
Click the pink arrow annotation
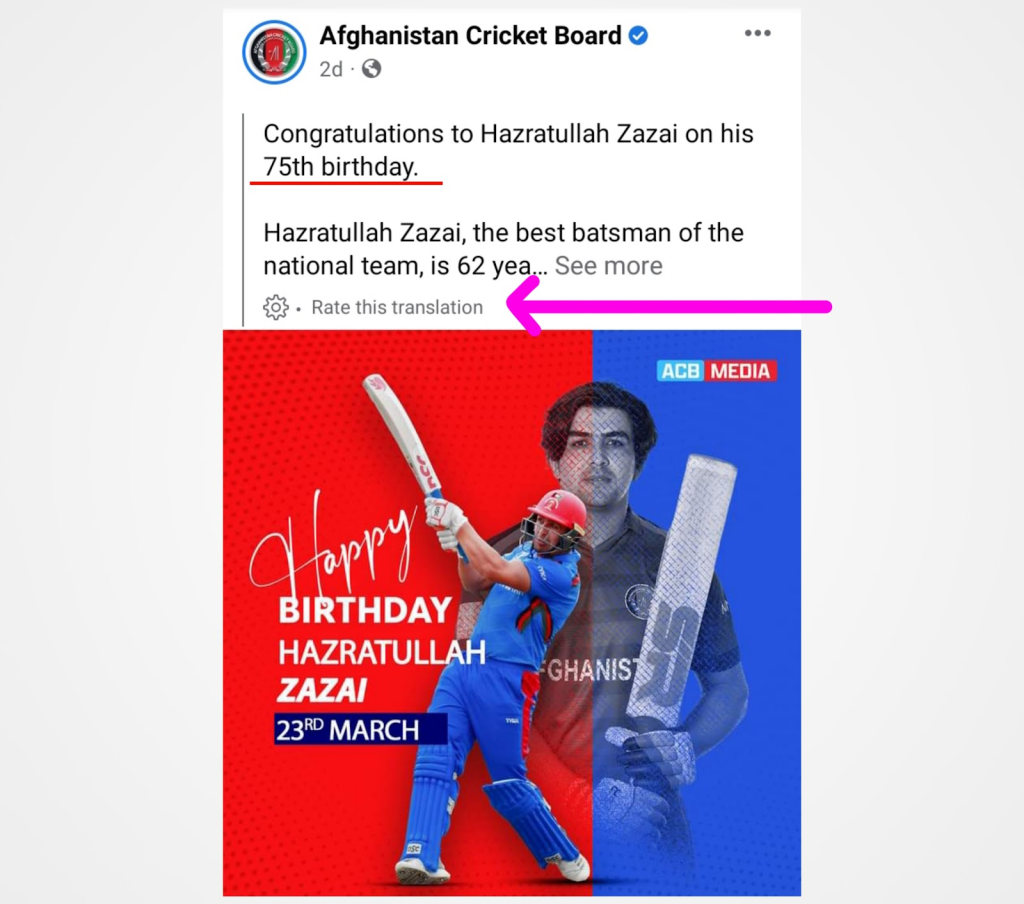pyautogui.click(x=668, y=306)
